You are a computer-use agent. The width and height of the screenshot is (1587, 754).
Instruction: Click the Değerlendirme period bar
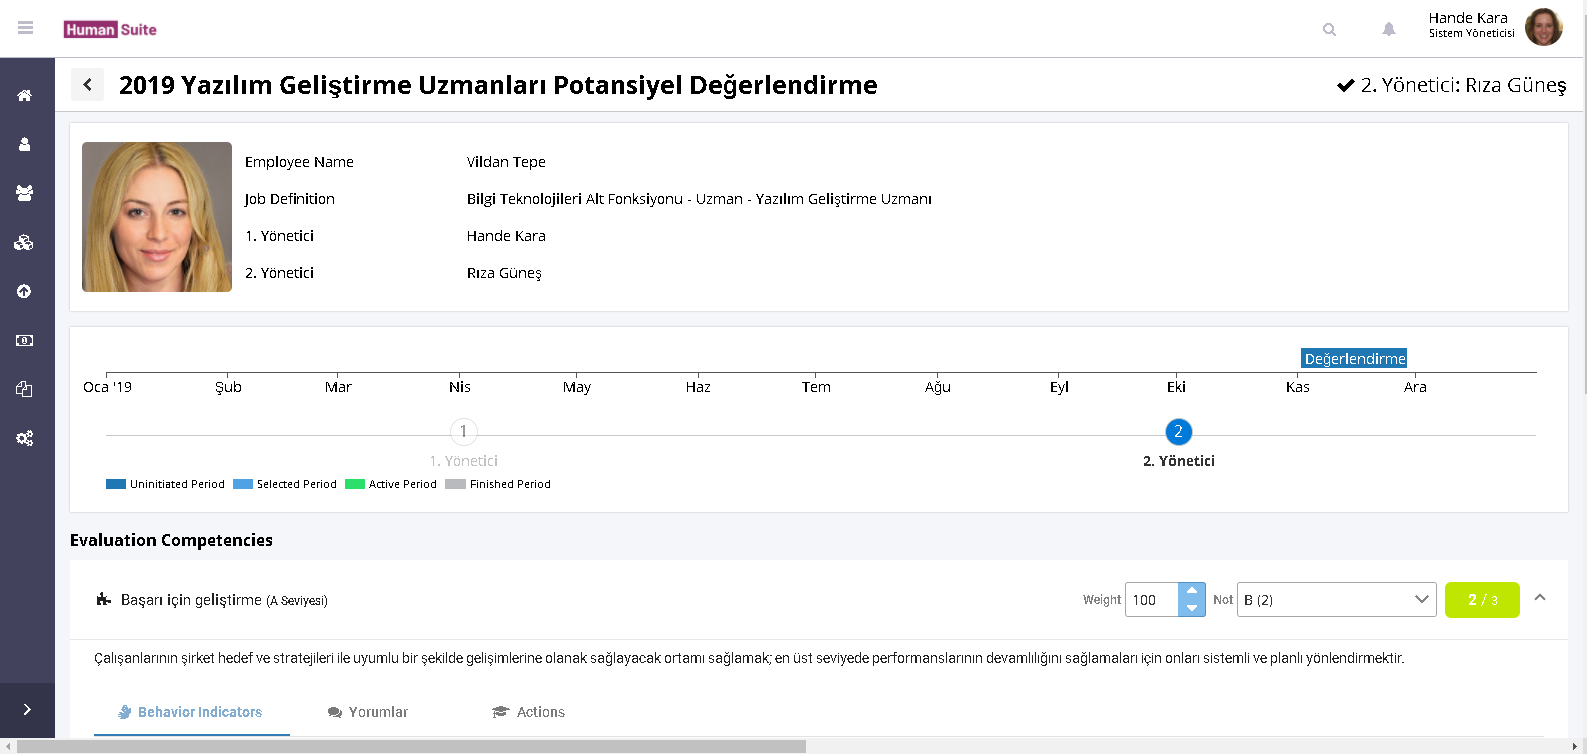pyautogui.click(x=1354, y=359)
